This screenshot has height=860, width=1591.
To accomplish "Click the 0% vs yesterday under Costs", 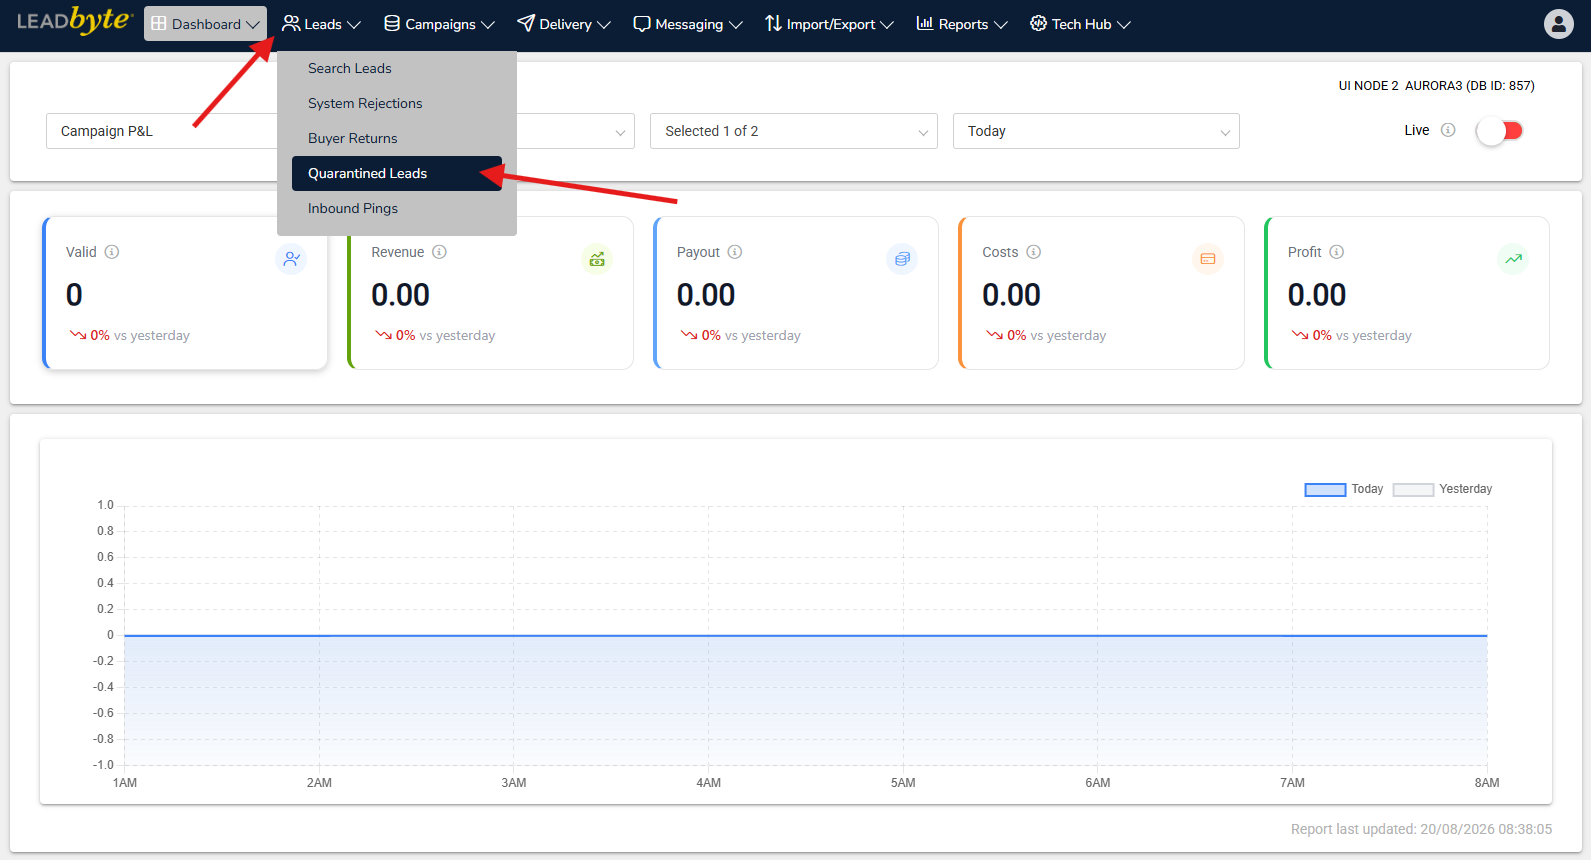I will pos(1046,335).
